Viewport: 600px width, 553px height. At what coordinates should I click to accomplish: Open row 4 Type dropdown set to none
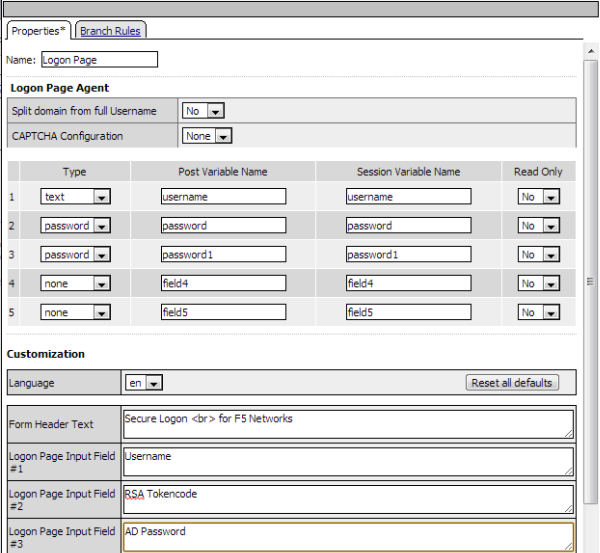74,284
